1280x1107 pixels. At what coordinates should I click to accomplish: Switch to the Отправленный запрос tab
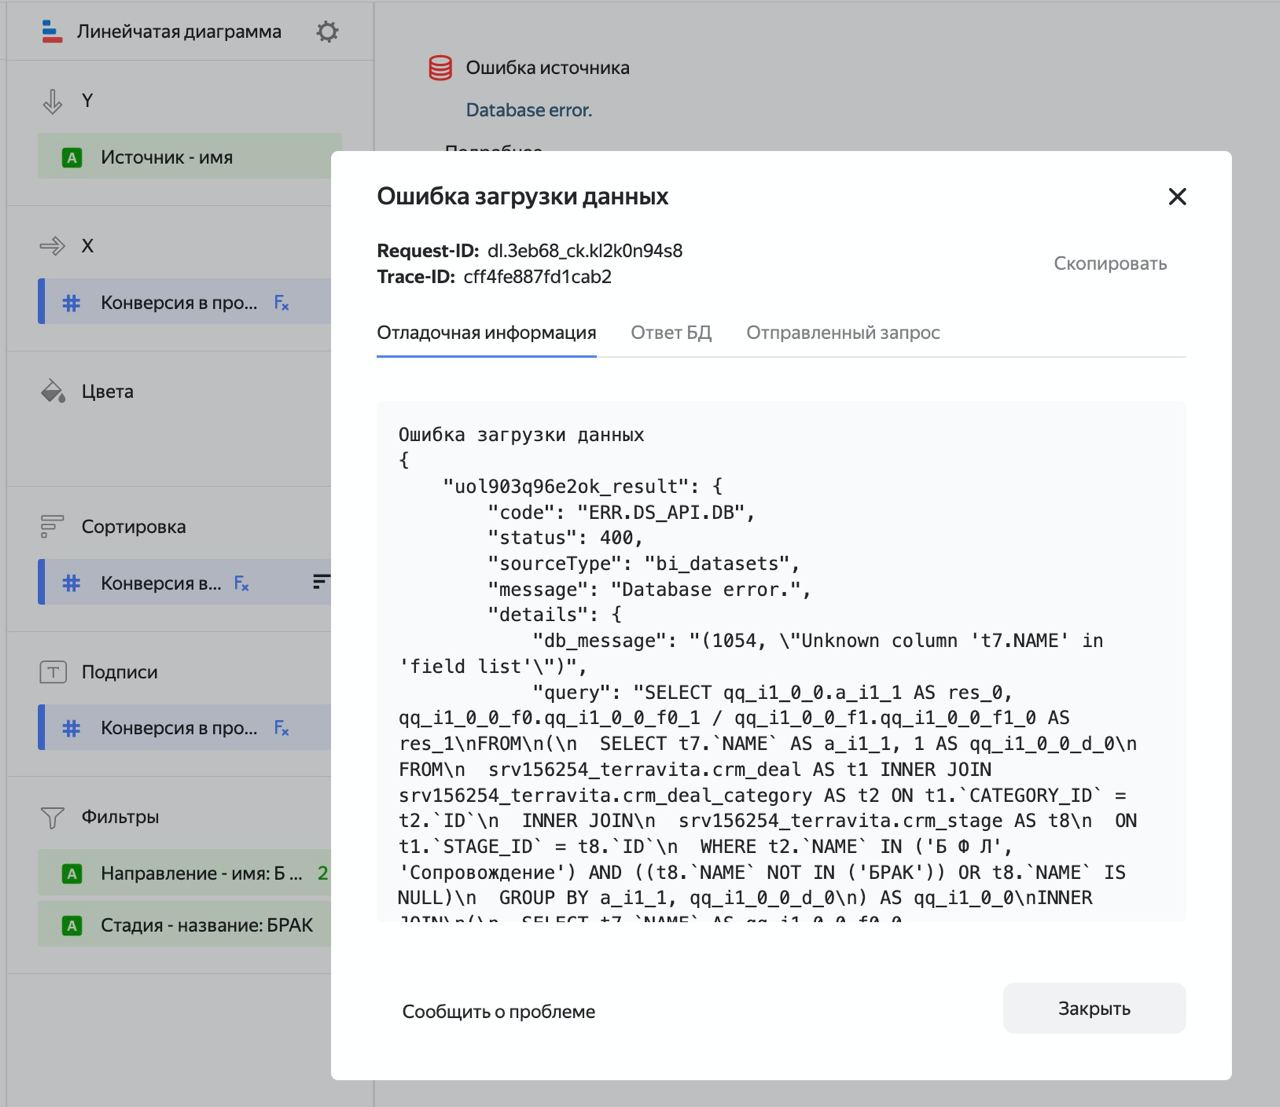(843, 333)
